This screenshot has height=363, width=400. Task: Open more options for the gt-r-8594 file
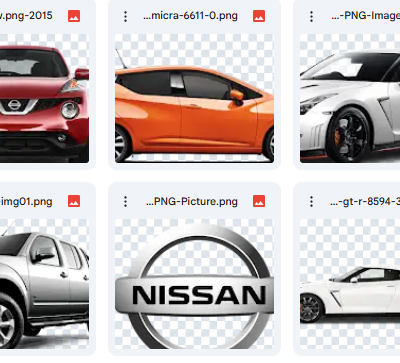point(311,201)
